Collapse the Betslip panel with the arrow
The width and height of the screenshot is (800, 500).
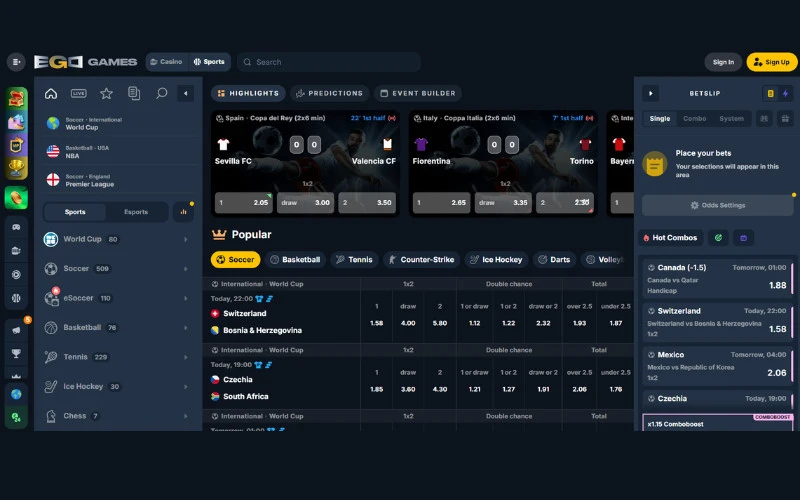(651, 93)
